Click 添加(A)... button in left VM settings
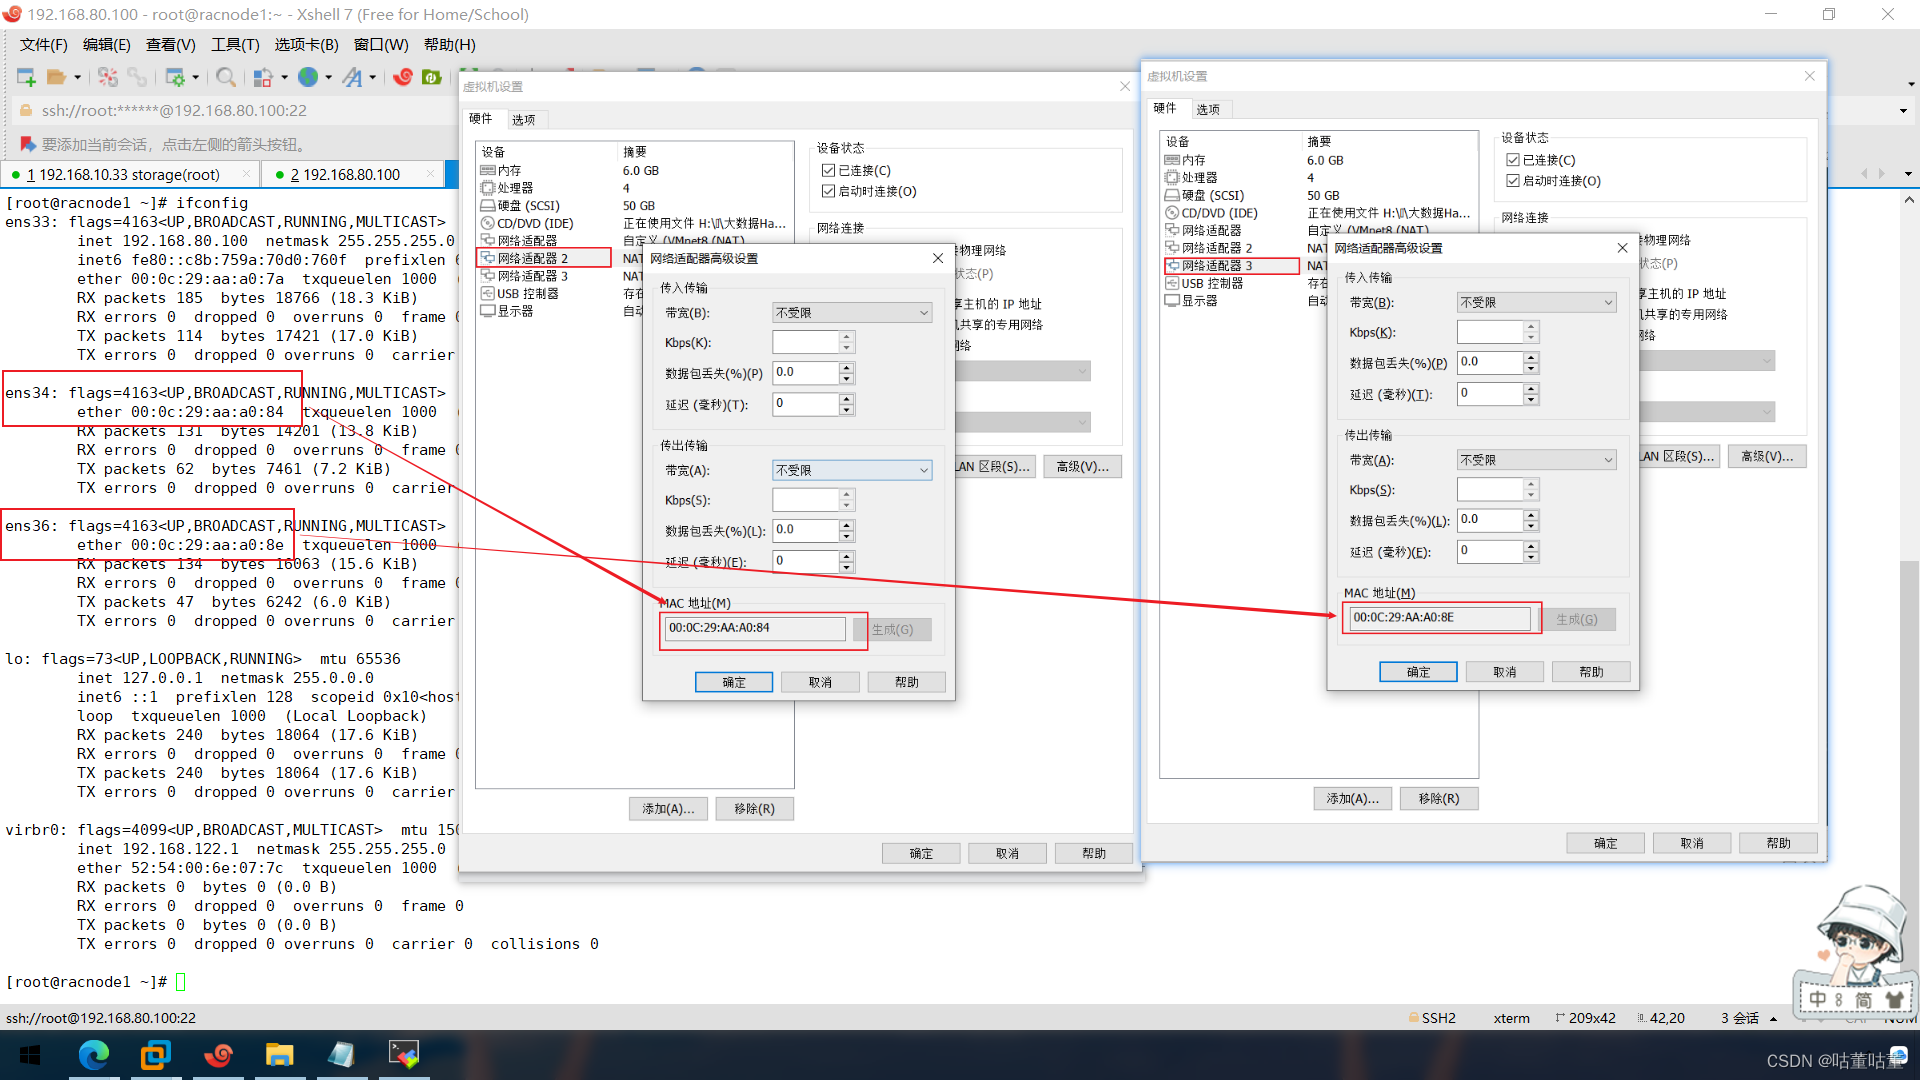Image resolution: width=1920 pixels, height=1080 pixels. (x=668, y=808)
